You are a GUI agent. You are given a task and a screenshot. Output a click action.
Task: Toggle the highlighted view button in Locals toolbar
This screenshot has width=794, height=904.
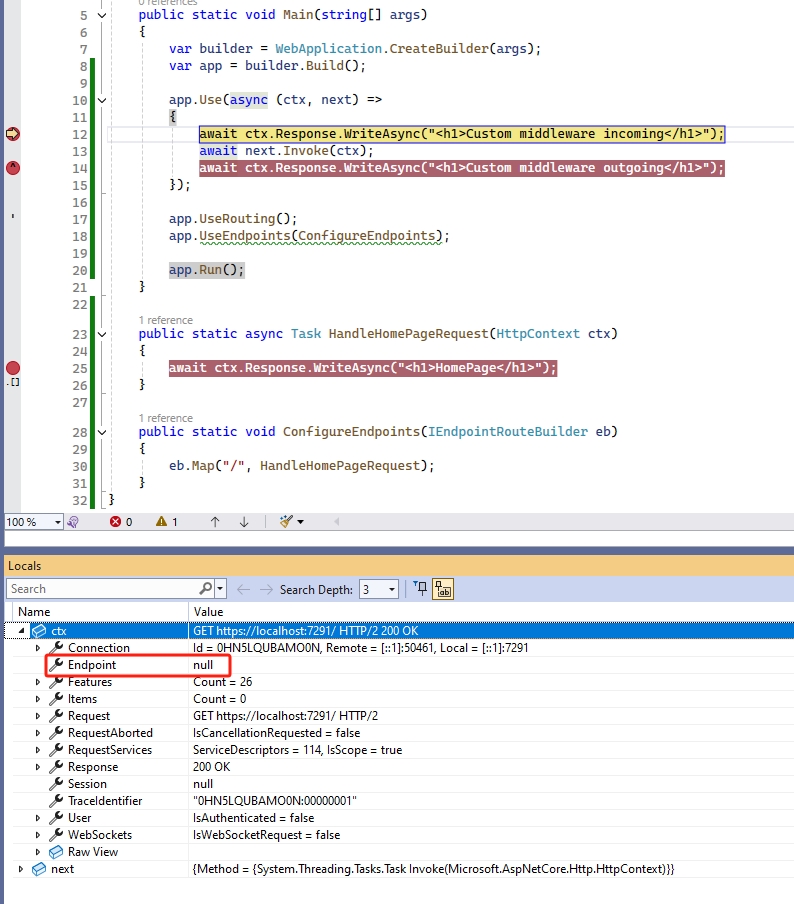443,589
